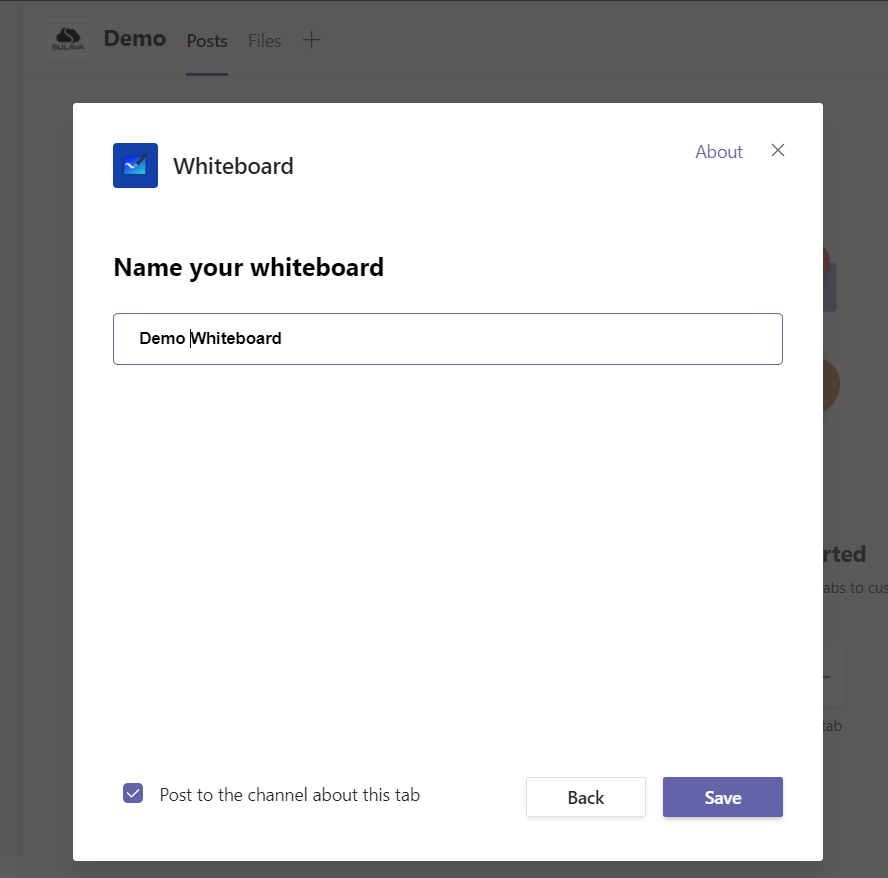This screenshot has width=888, height=878.
Task: Switch to the Posts tab
Action: pyautogui.click(x=207, y=41)
